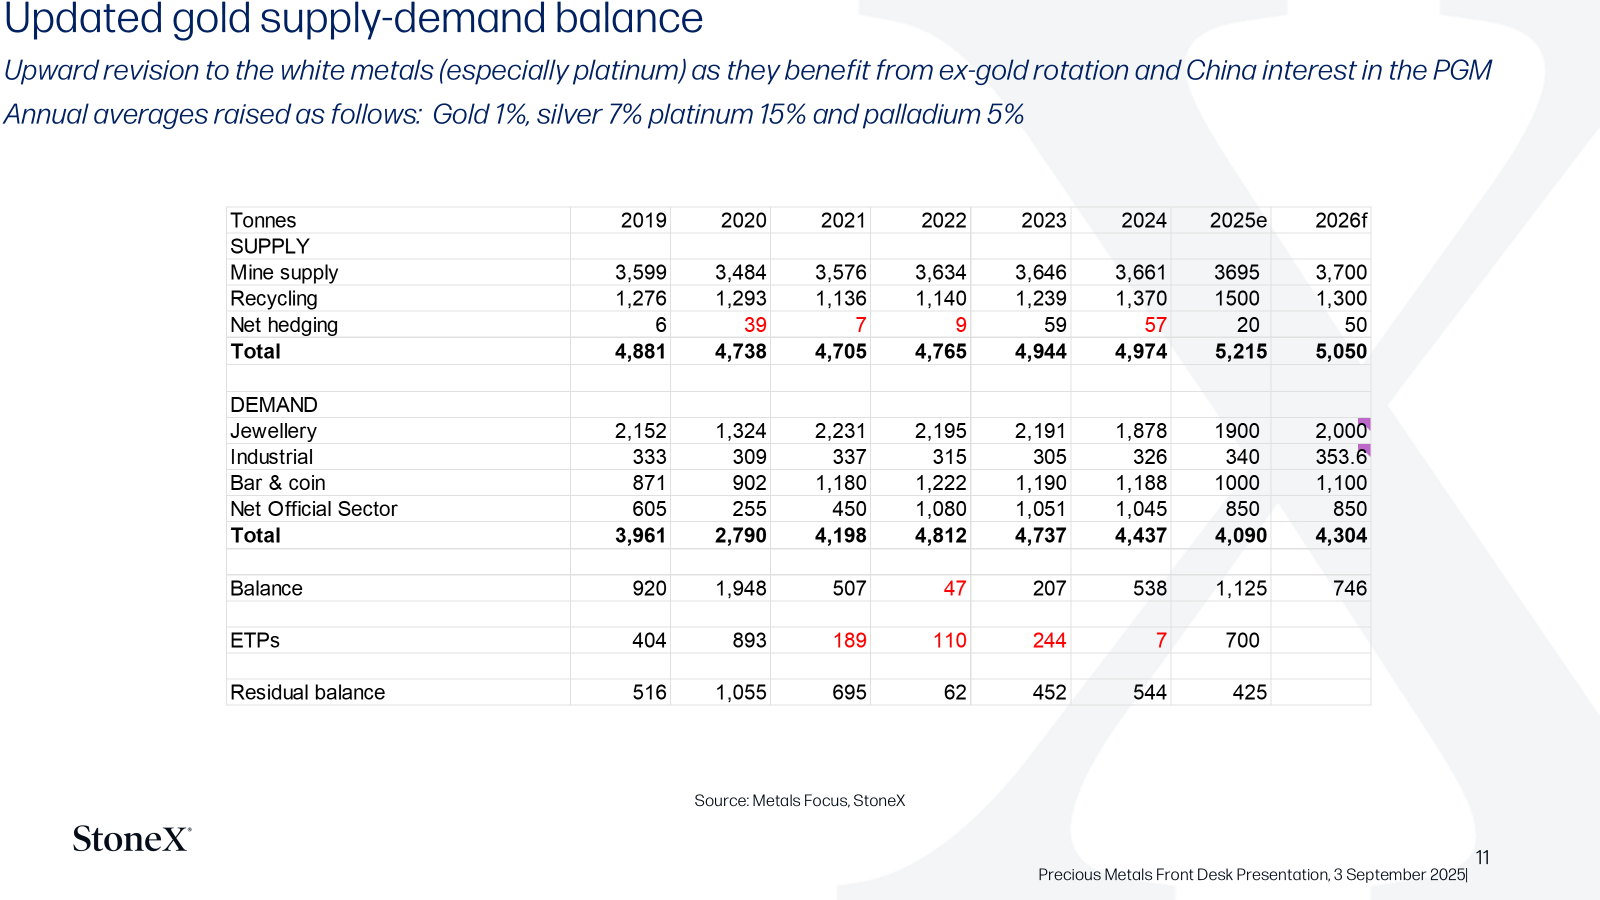Viewport: 1600px width, 900px height.
Task: Click the red Balance value 47
Action: pos(955,589)
